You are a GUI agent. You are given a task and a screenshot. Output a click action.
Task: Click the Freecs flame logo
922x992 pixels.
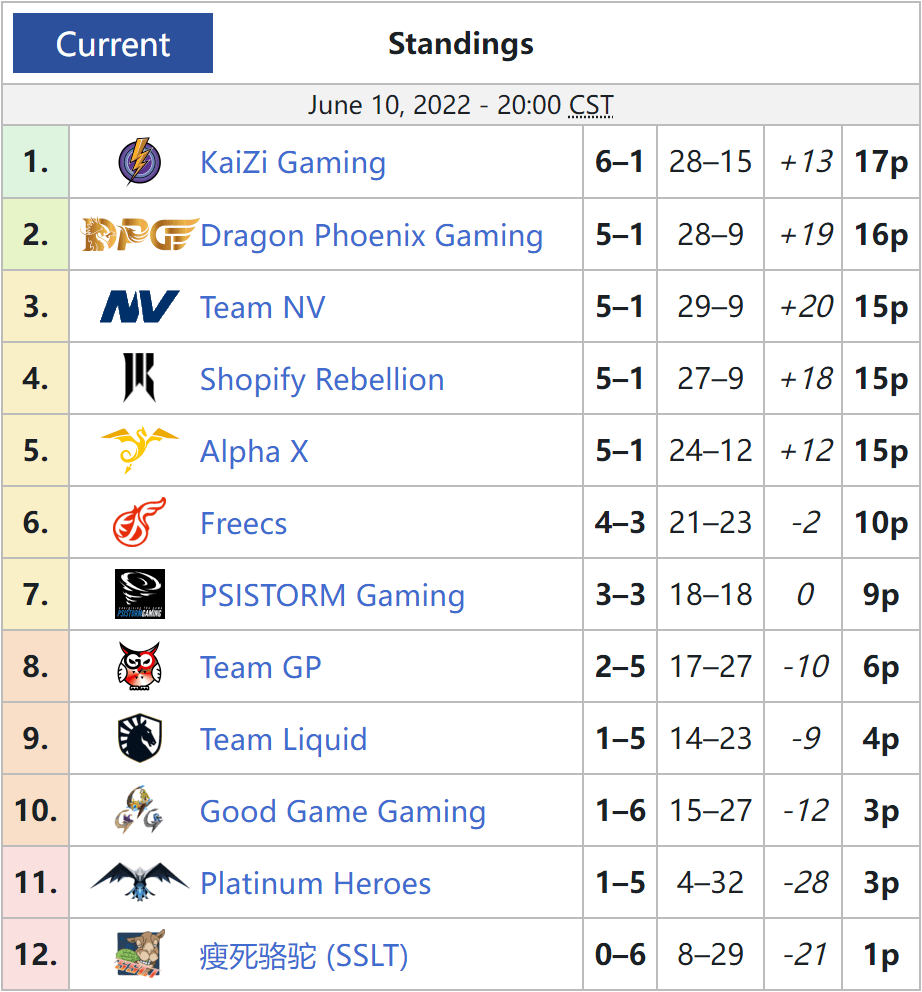pos(140,522)
